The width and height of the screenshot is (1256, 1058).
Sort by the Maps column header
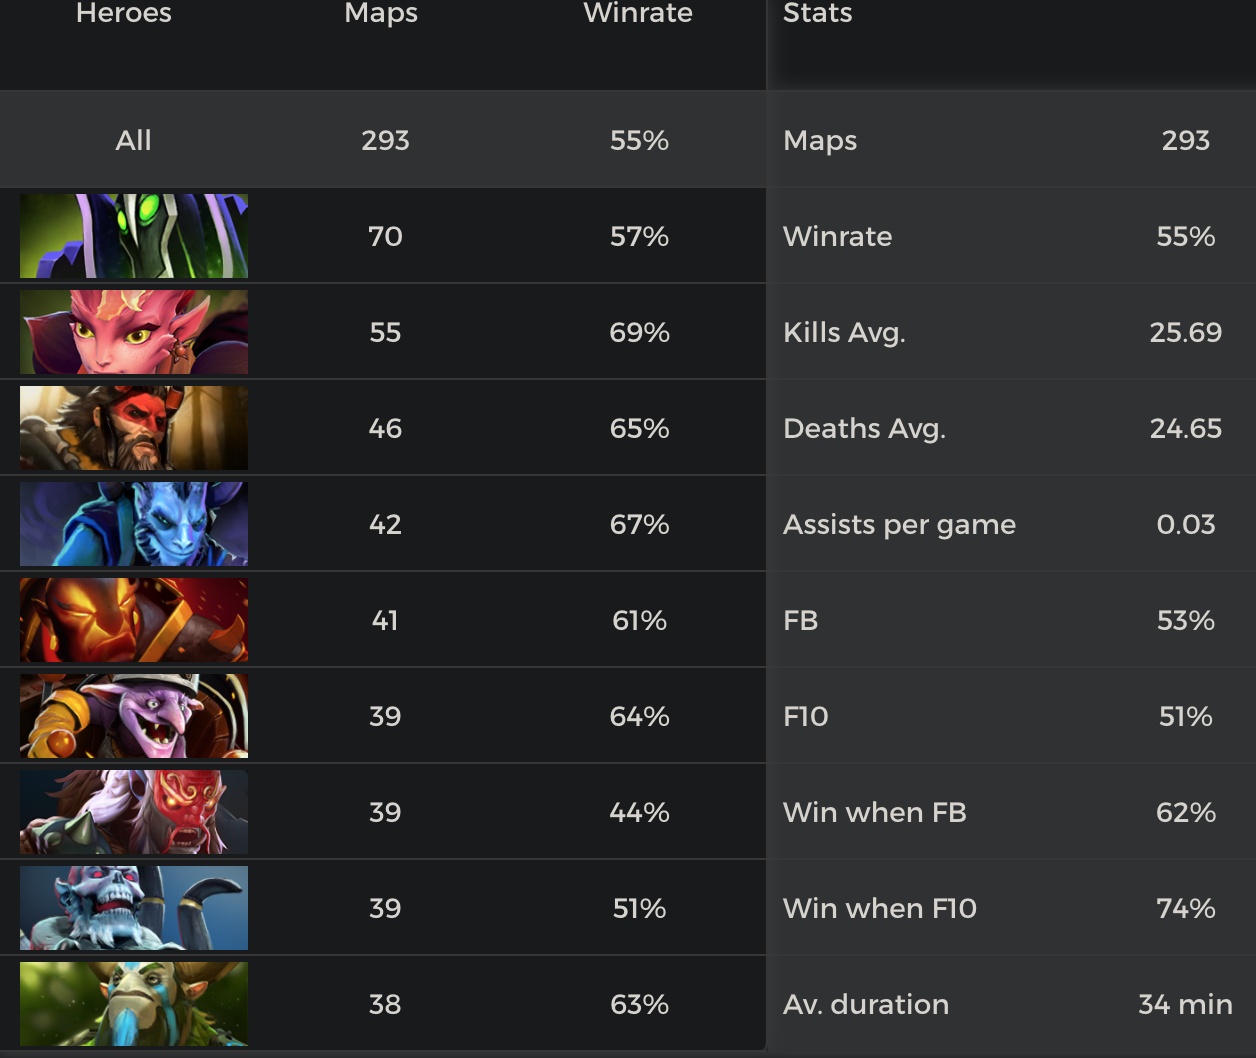point(381,13)
